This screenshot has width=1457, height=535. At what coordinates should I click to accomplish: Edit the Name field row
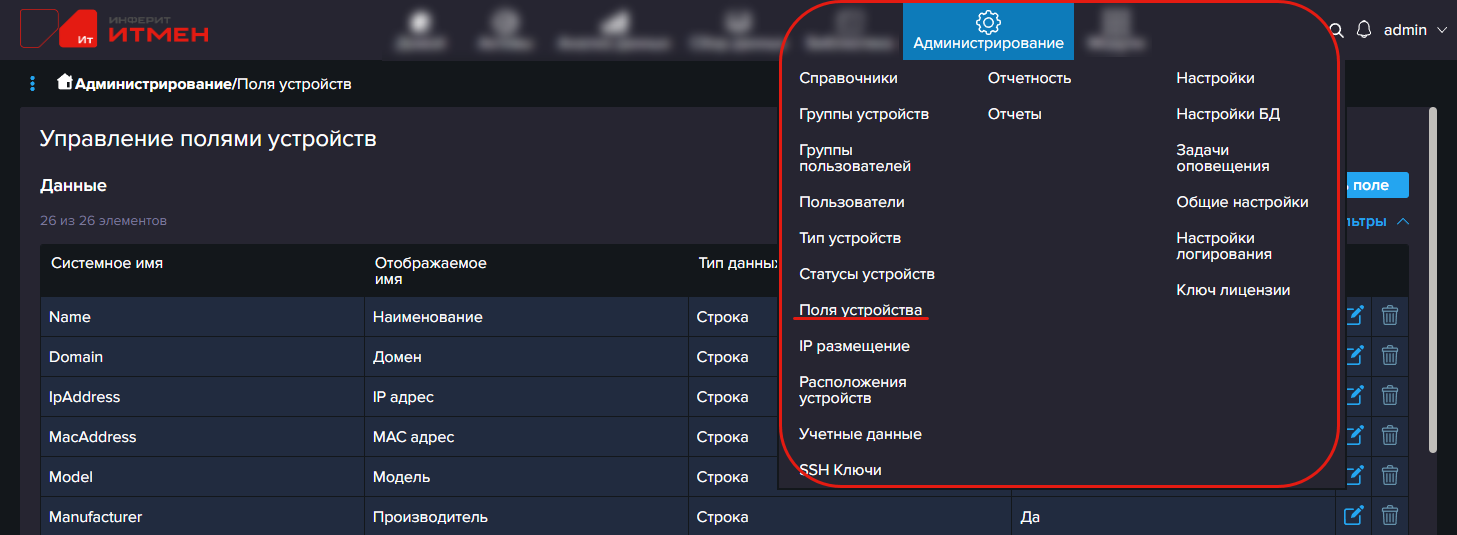point(1353,316)
